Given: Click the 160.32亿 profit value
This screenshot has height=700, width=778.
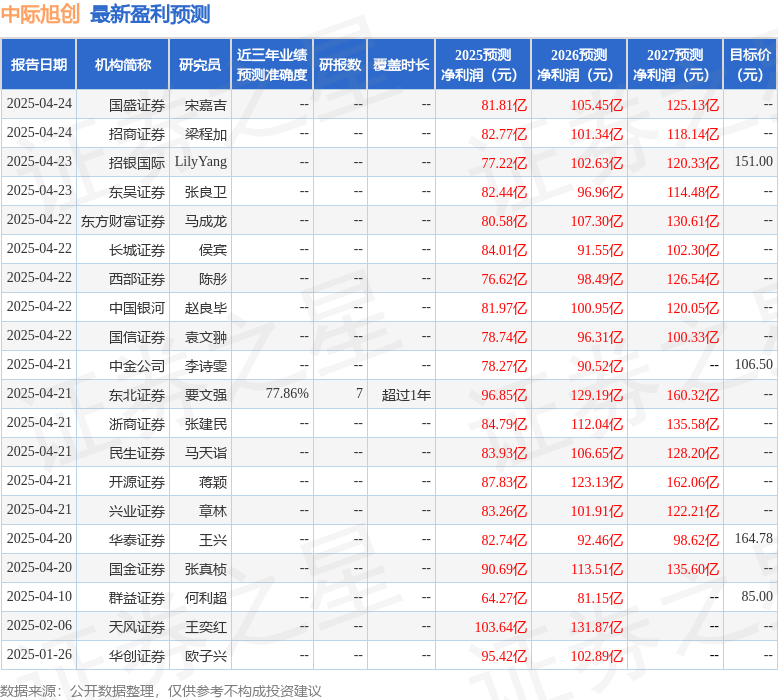Looking at the screenshot, I should pos(693,395).
